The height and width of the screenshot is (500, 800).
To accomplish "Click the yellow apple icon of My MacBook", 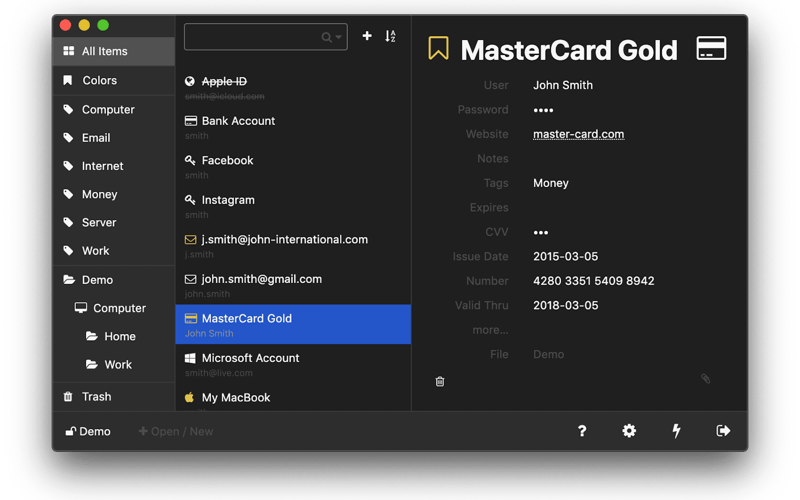I will tap(189, 397).
